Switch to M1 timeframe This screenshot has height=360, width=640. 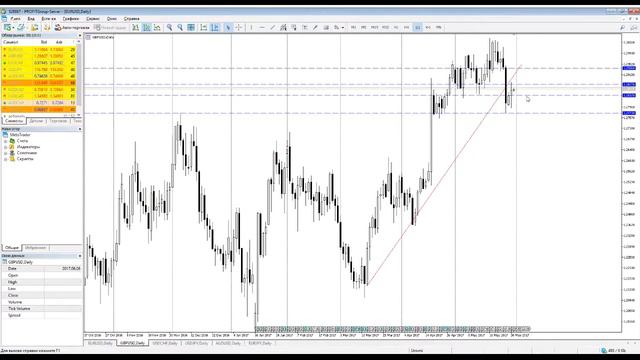tap(353, 27)
